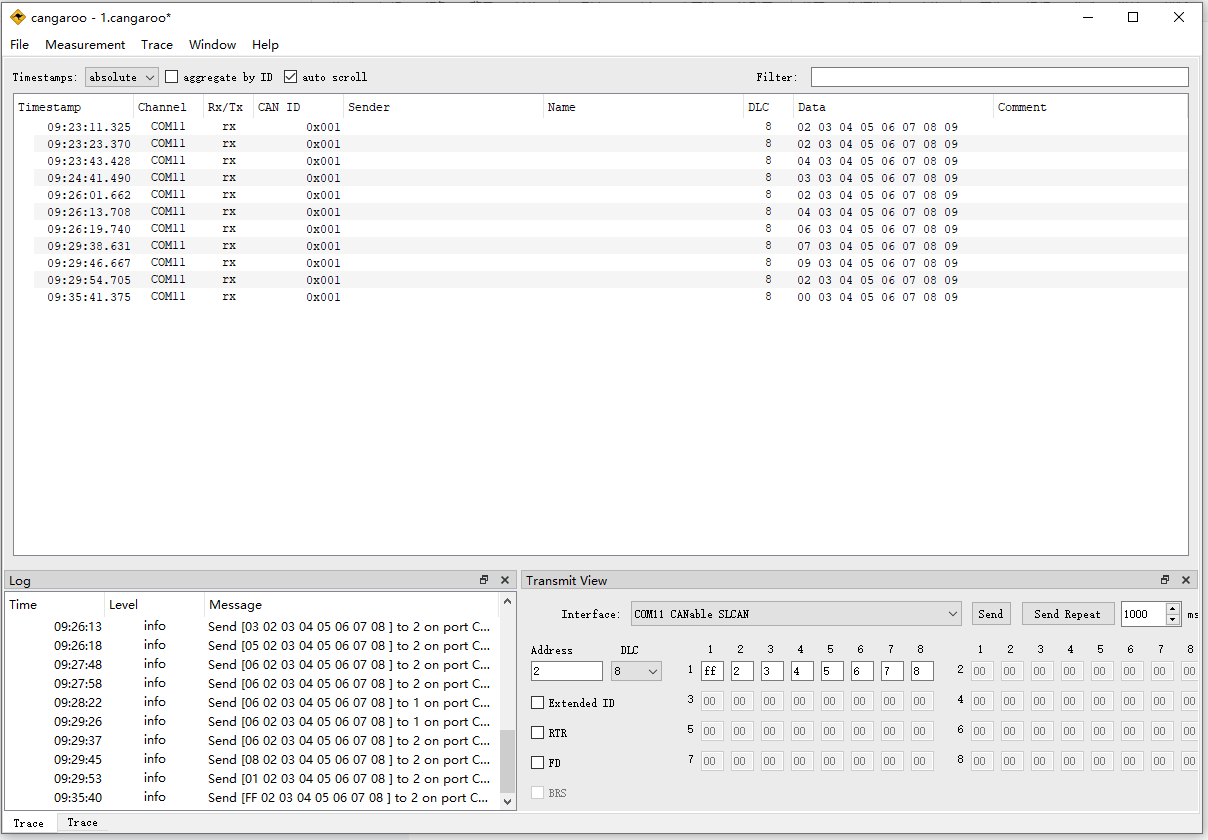Click the Sender column header
This screenshot has height=840, width=1208.
tap(444, 107)
